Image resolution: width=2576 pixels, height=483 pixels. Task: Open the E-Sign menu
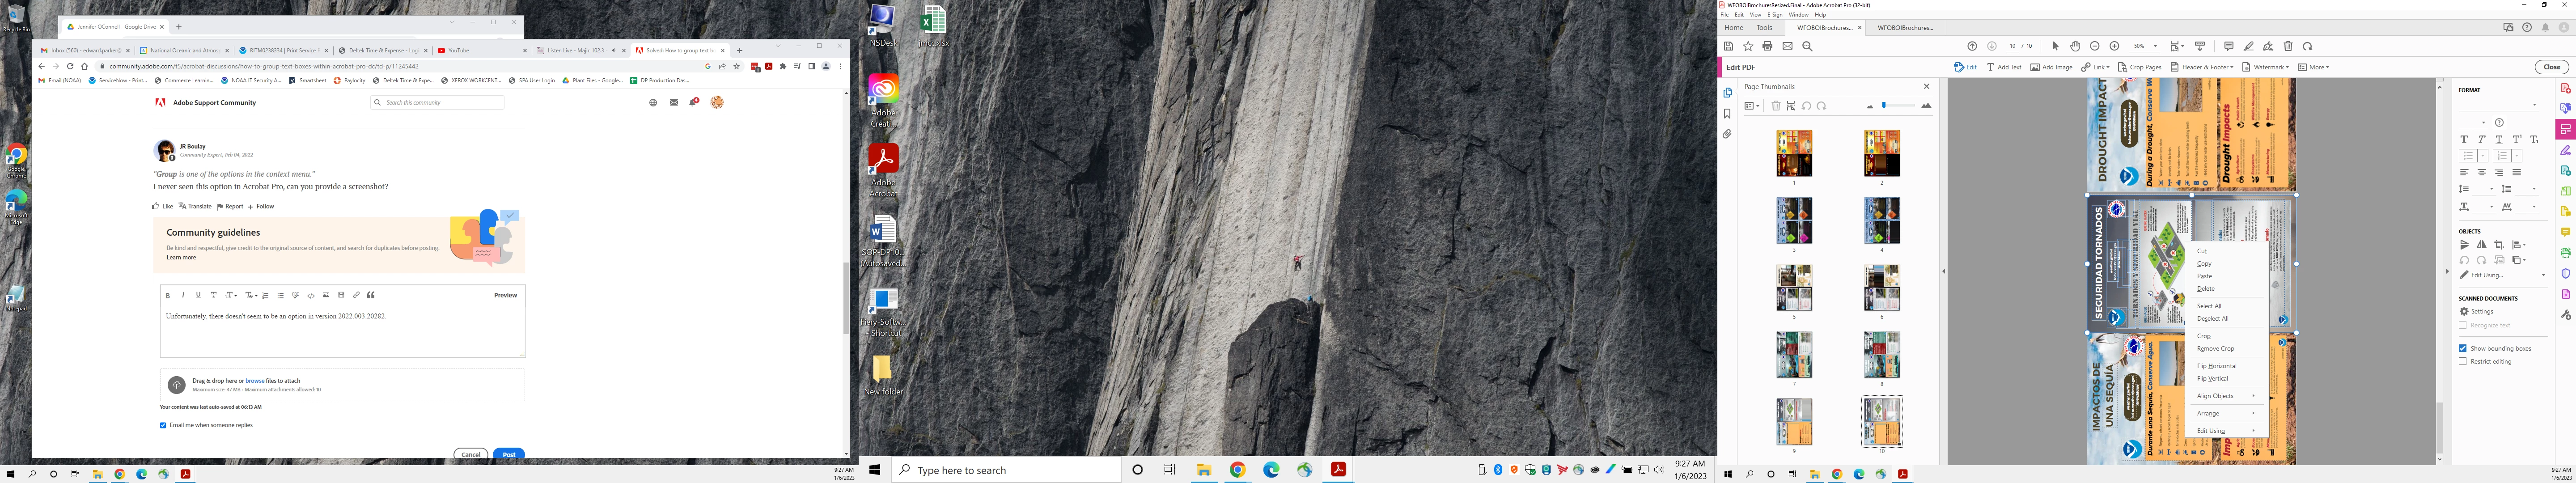click(x=1774, y=15)
